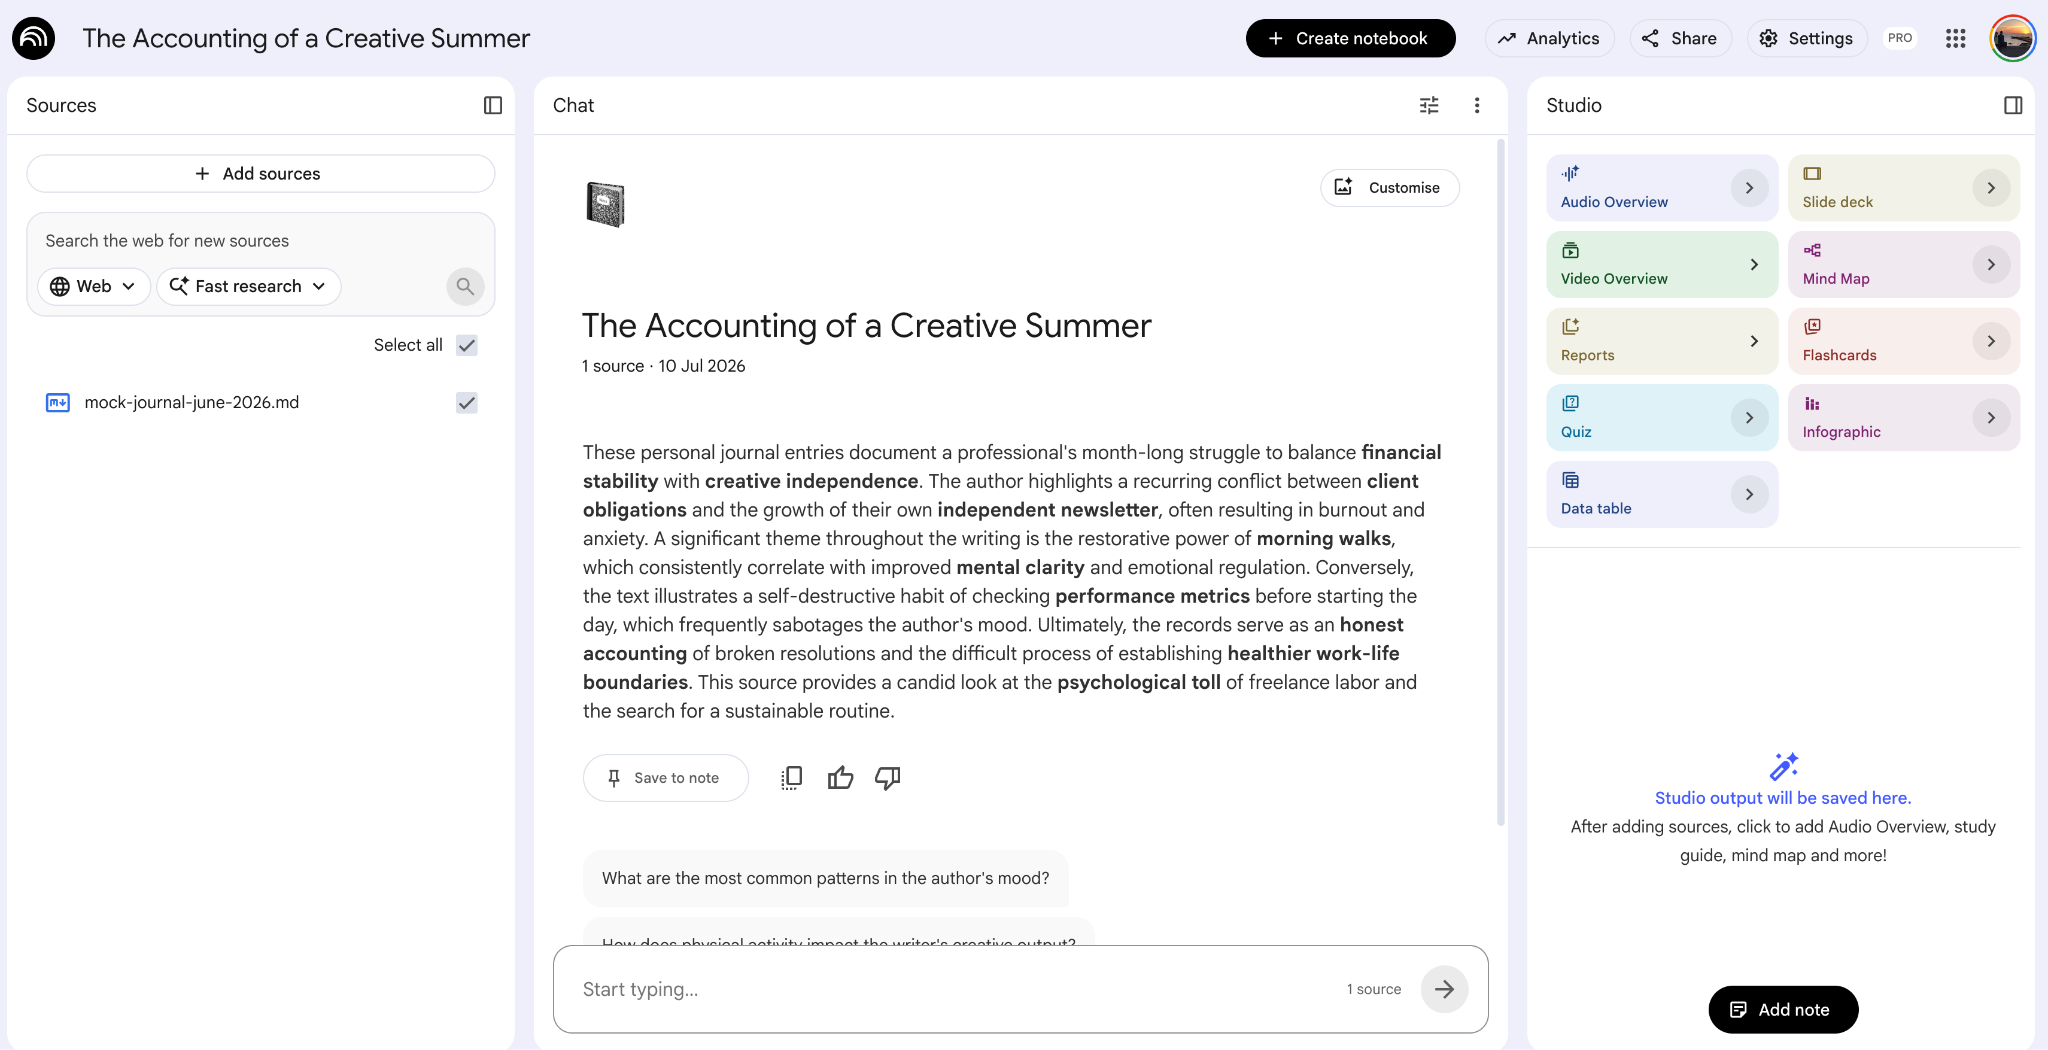Open the Fast research dropdown

pyautogui.click(x=248, y=286)
